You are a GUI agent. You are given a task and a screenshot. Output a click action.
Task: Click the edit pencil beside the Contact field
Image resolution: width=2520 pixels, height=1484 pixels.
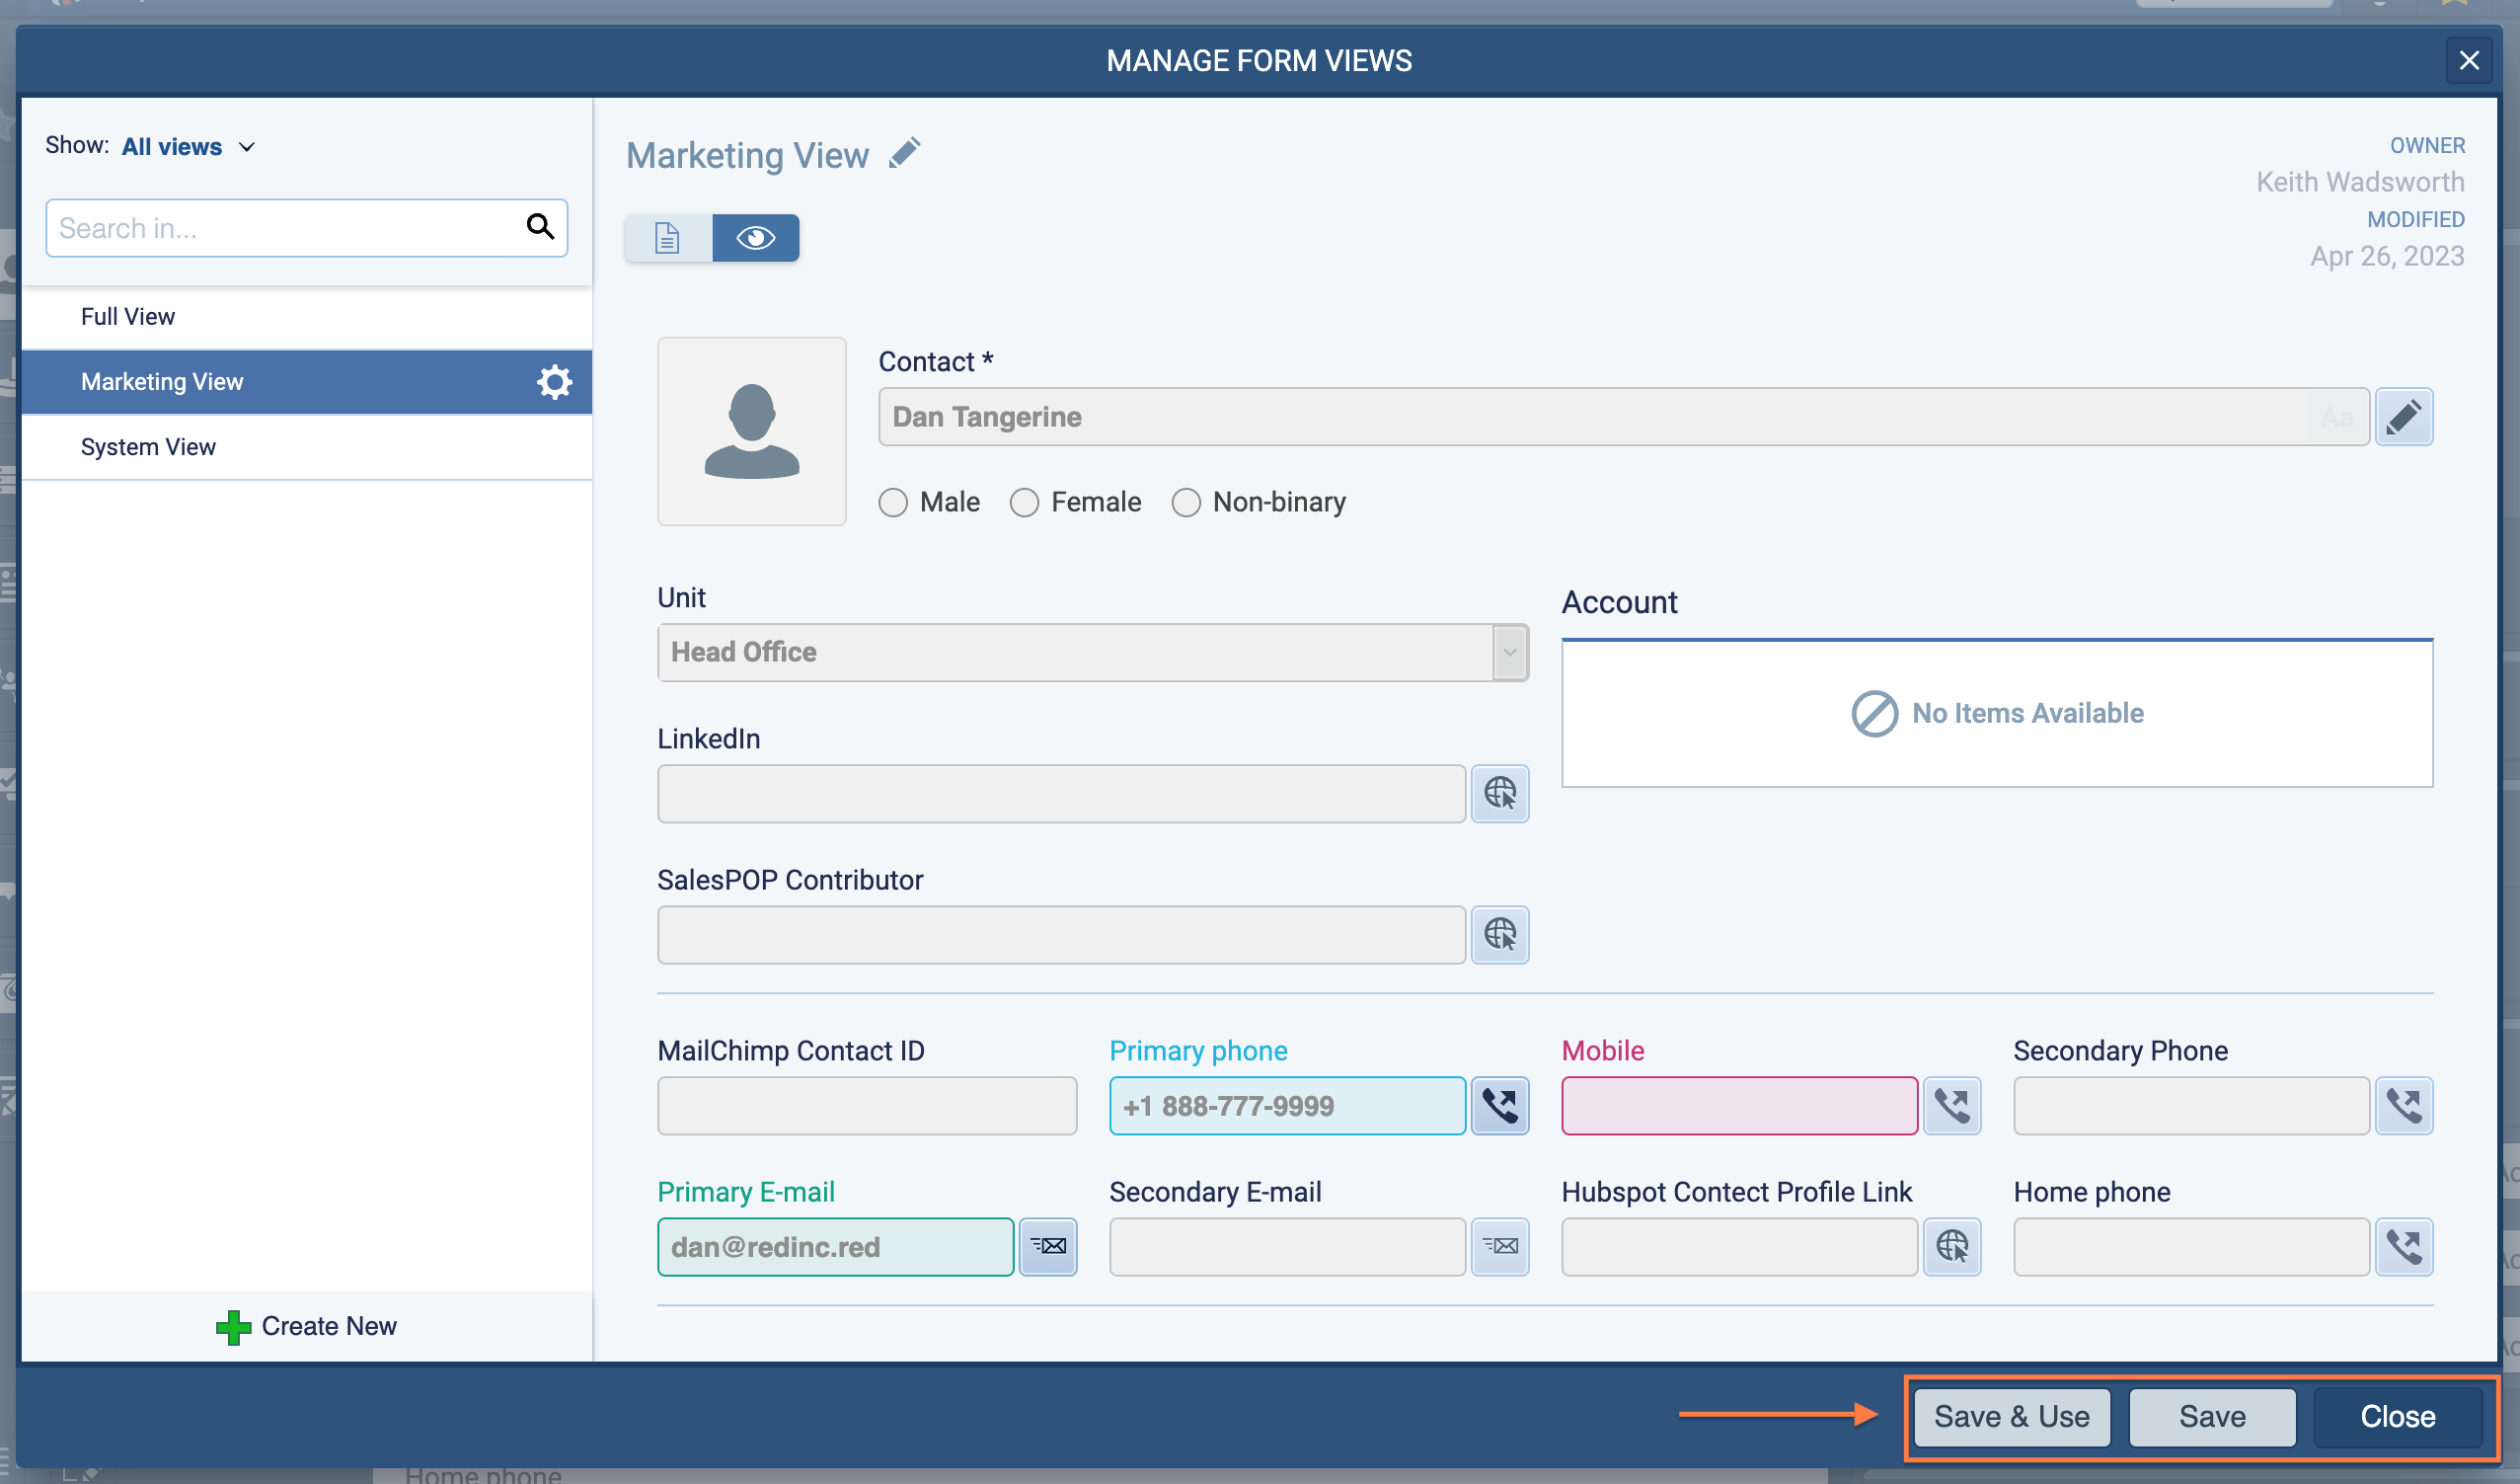2405,417
